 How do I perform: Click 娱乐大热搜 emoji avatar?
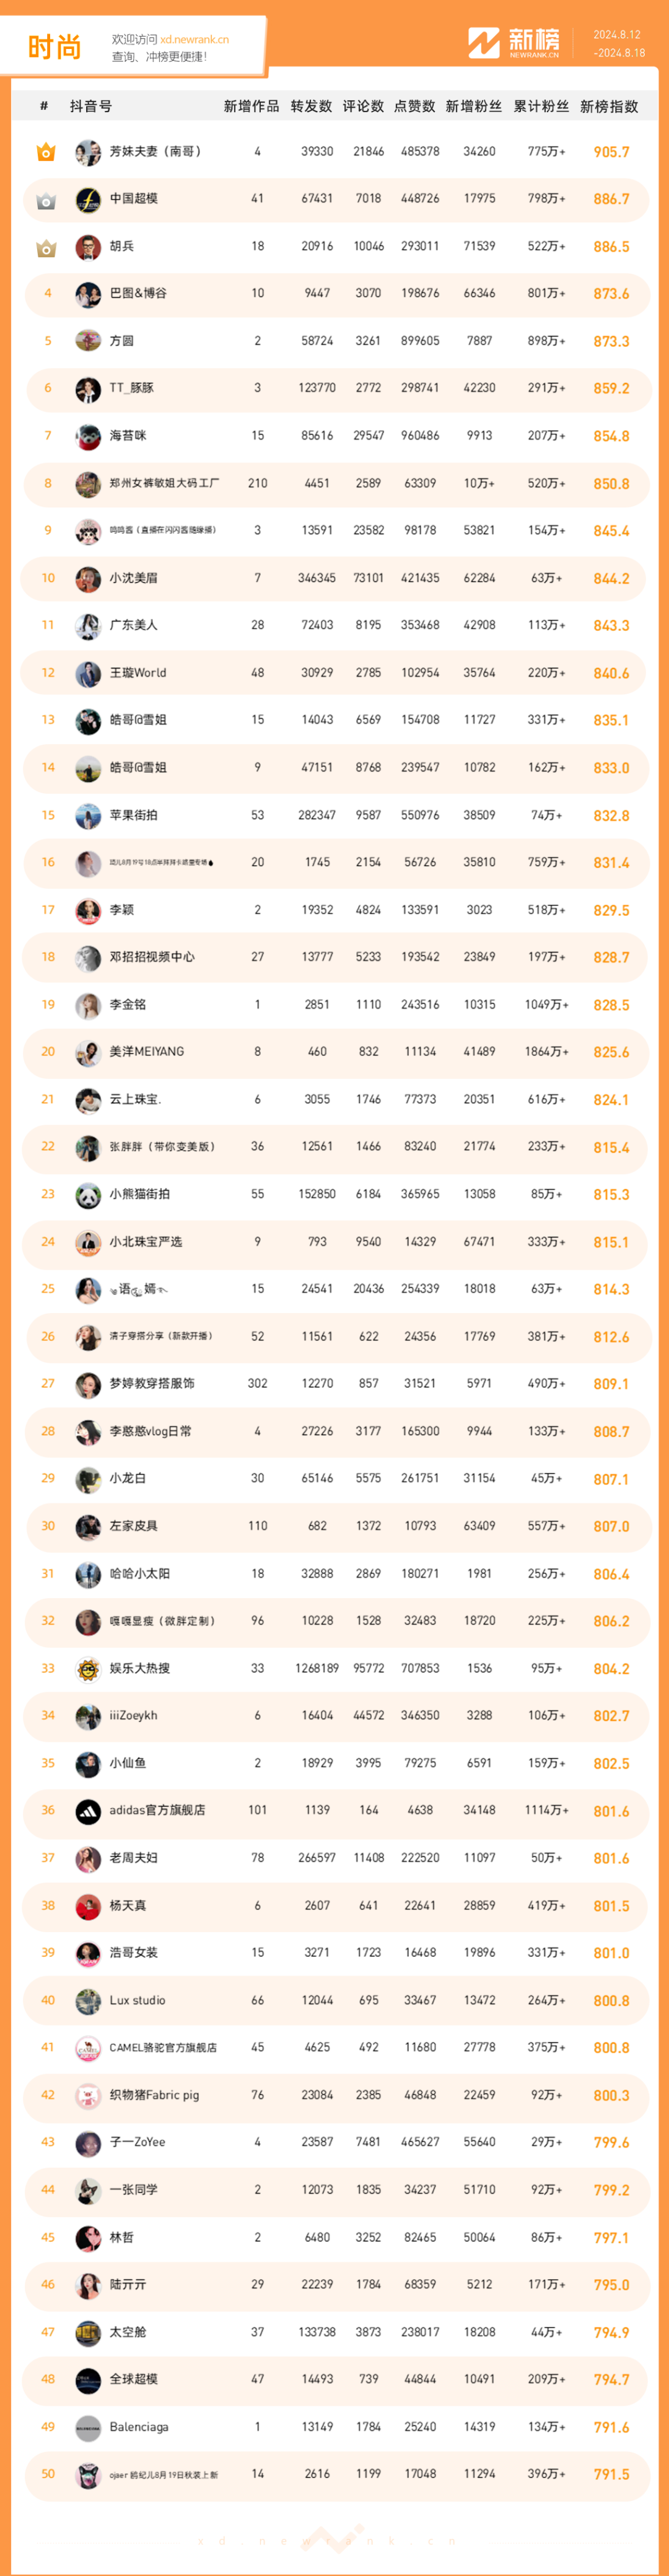tap(88, 1669)
